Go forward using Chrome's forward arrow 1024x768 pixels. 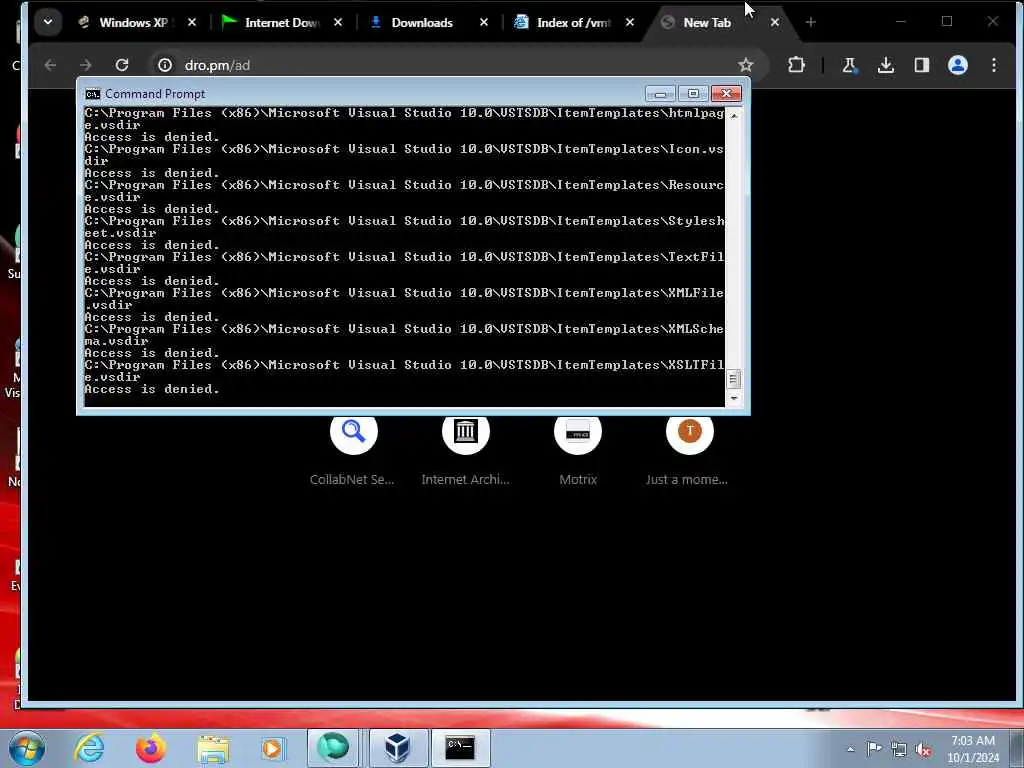coord(86,65)
